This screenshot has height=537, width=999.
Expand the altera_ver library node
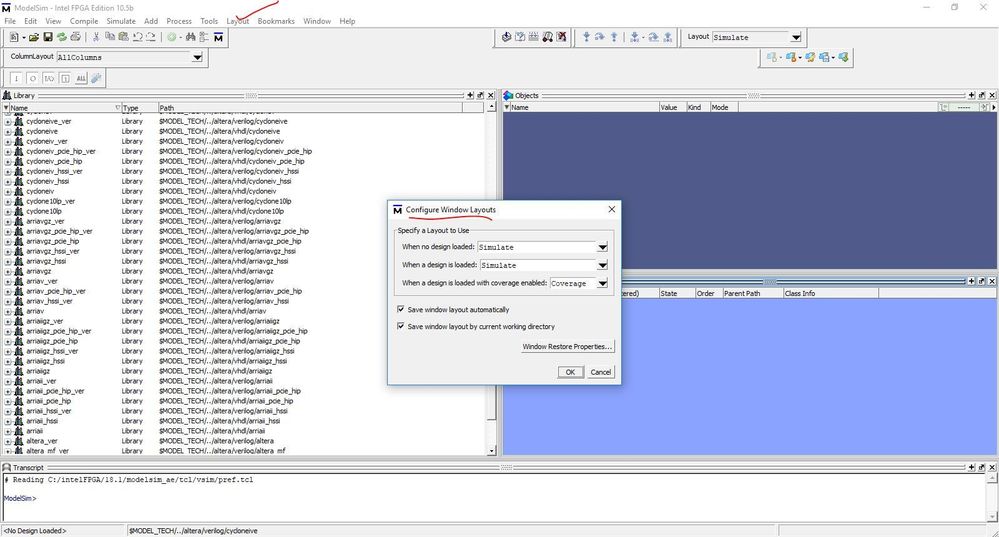[8, 441]
